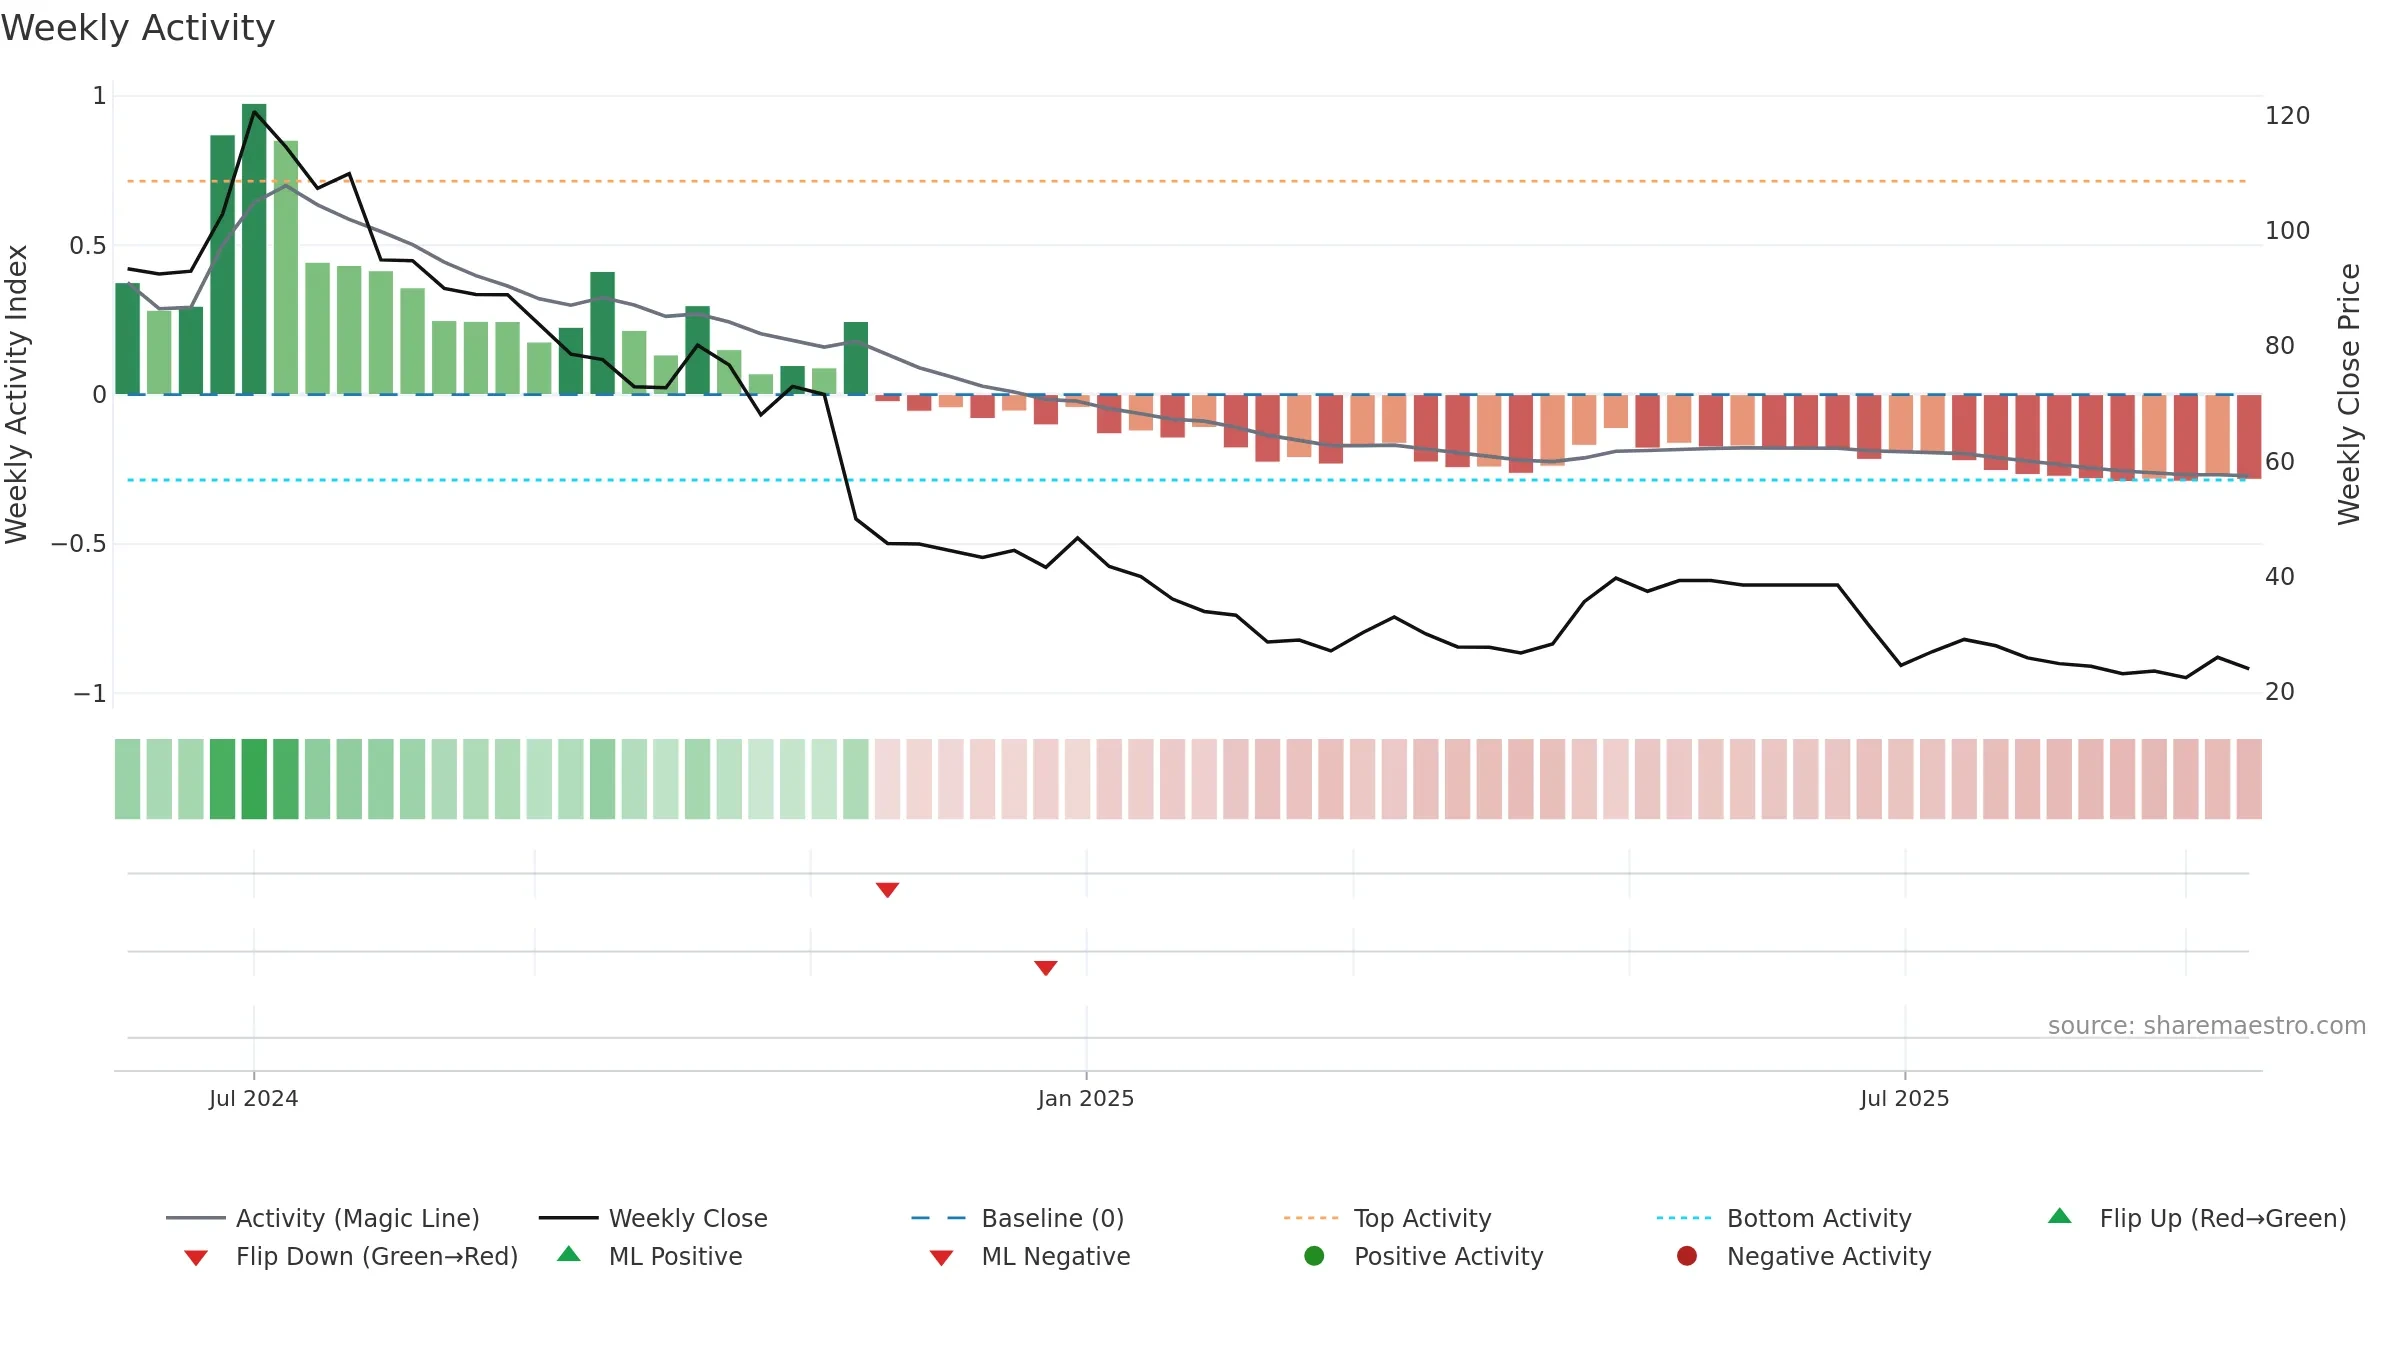Click the Positive Activity green circle icon
The width and height of the screenshot is (2400, 1350).
(1314, 1256)
